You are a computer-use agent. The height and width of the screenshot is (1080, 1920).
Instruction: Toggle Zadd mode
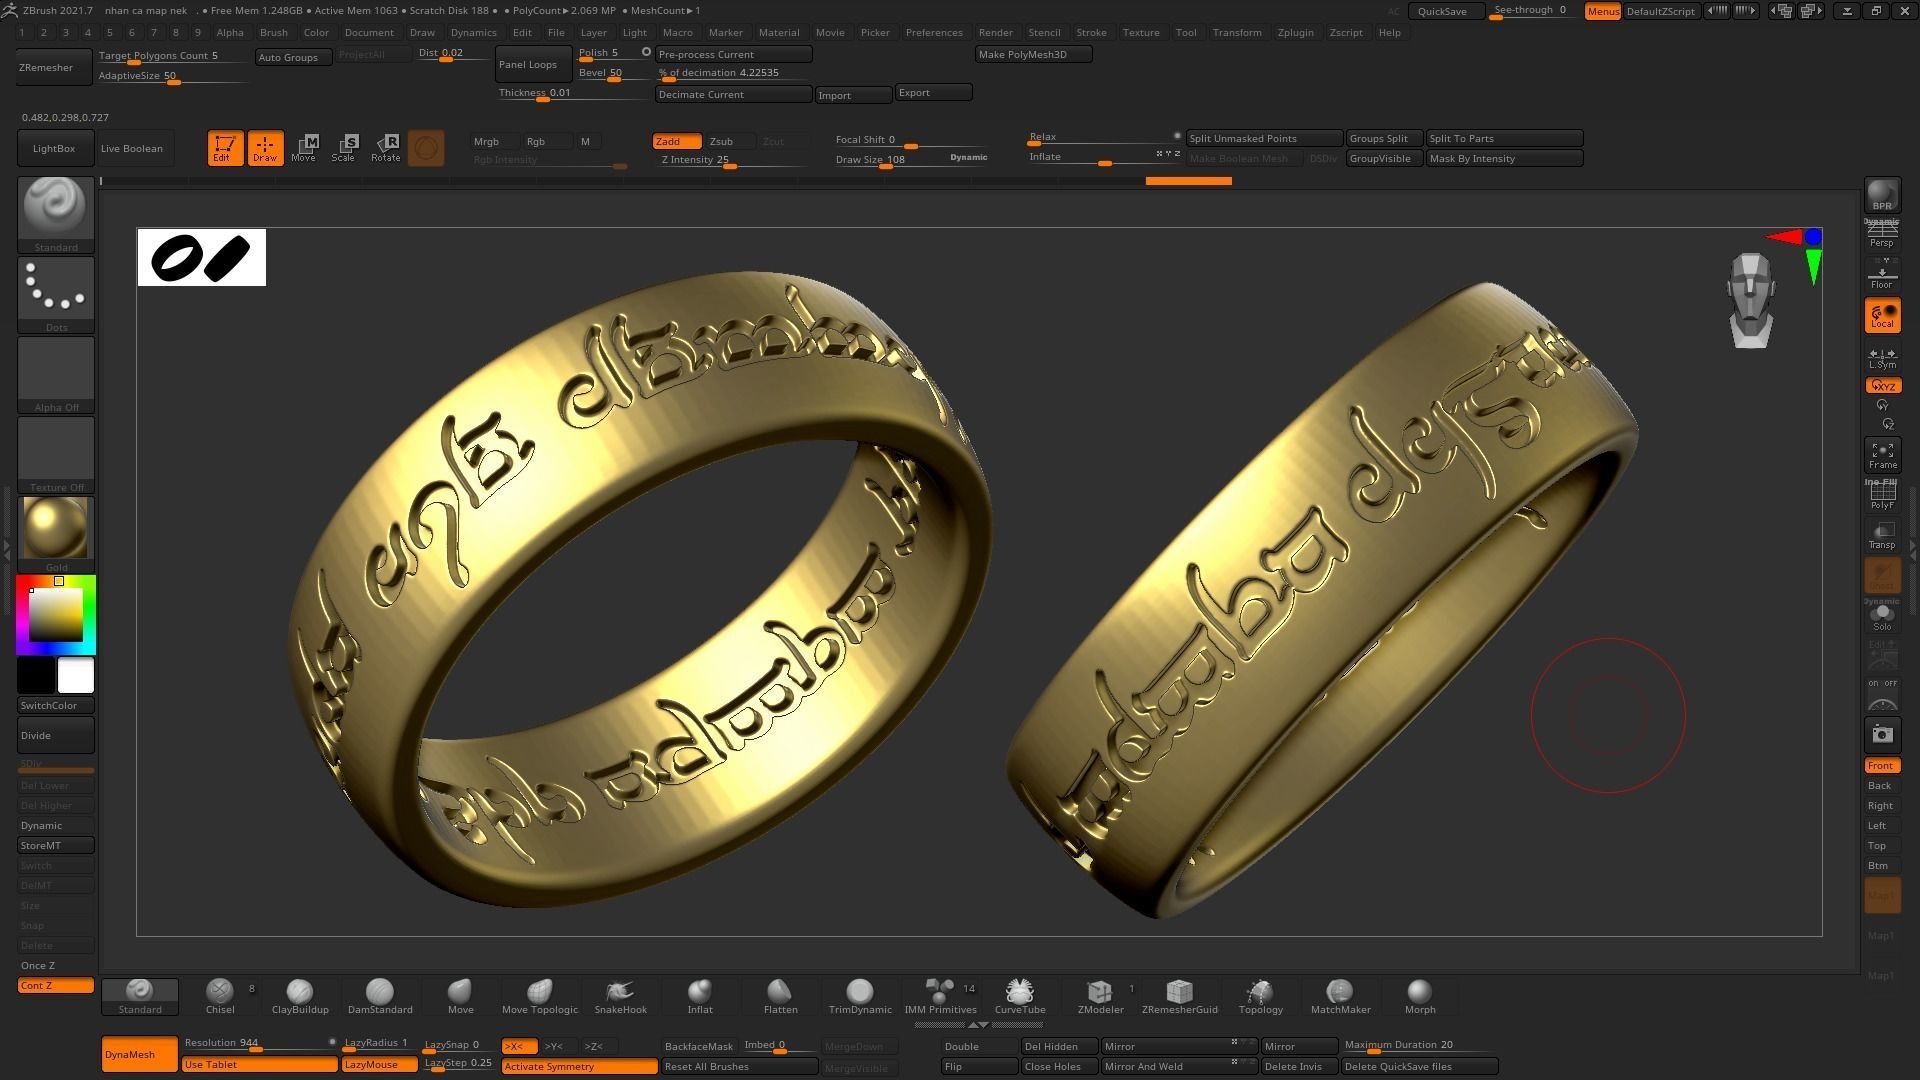point(677,141)
